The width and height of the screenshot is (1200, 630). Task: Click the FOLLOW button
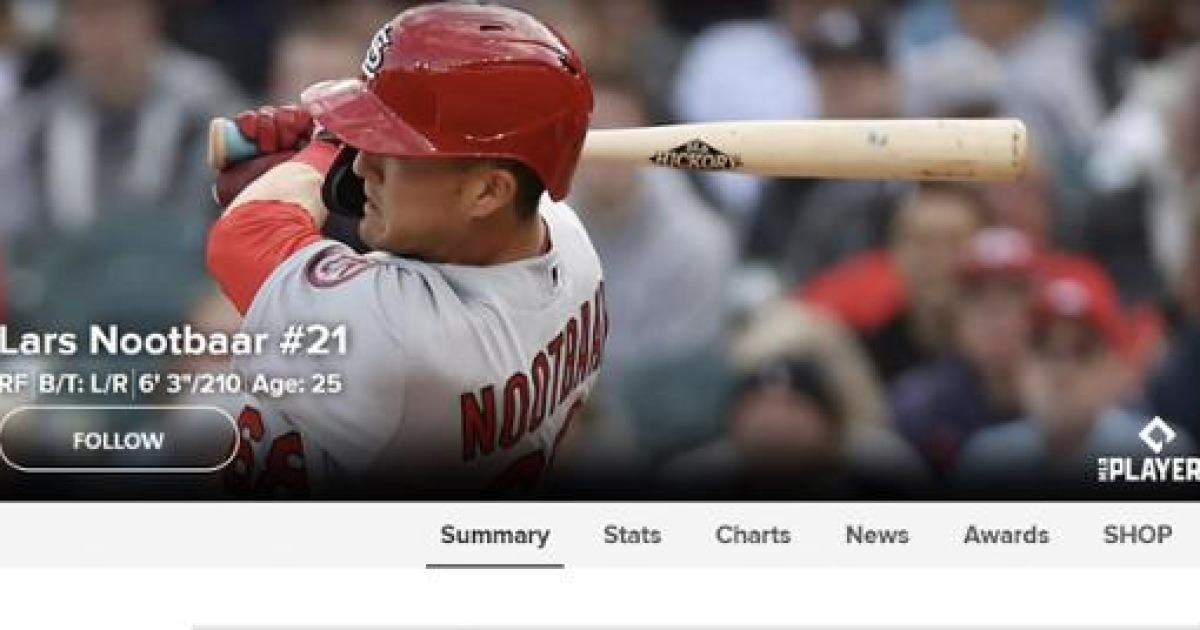tap(118, 439)
